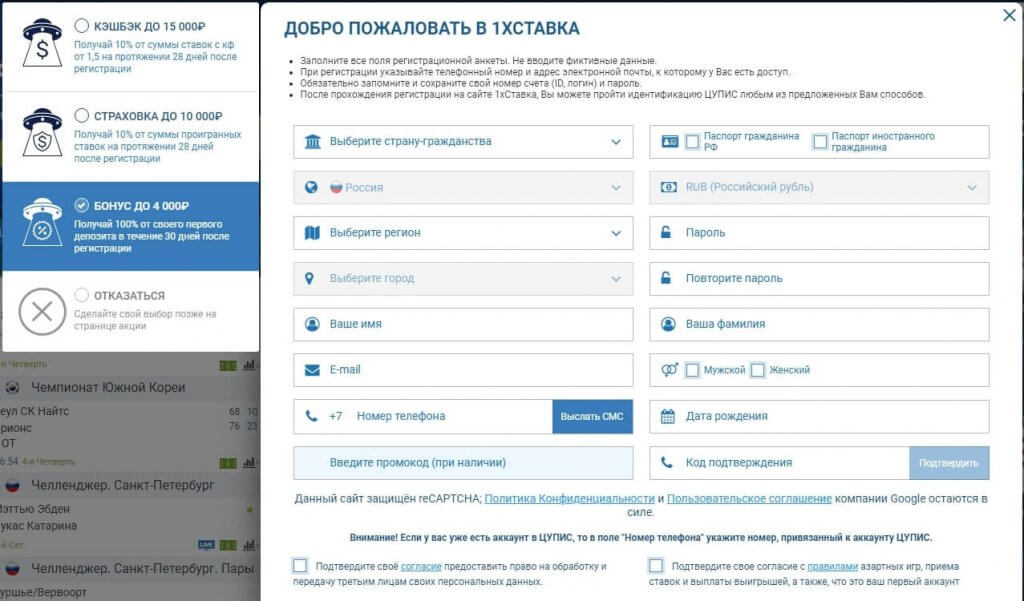This screenshot has width=1024, height=601.
Task: Focus the Ваше имя field
Action: pos(463,324)
